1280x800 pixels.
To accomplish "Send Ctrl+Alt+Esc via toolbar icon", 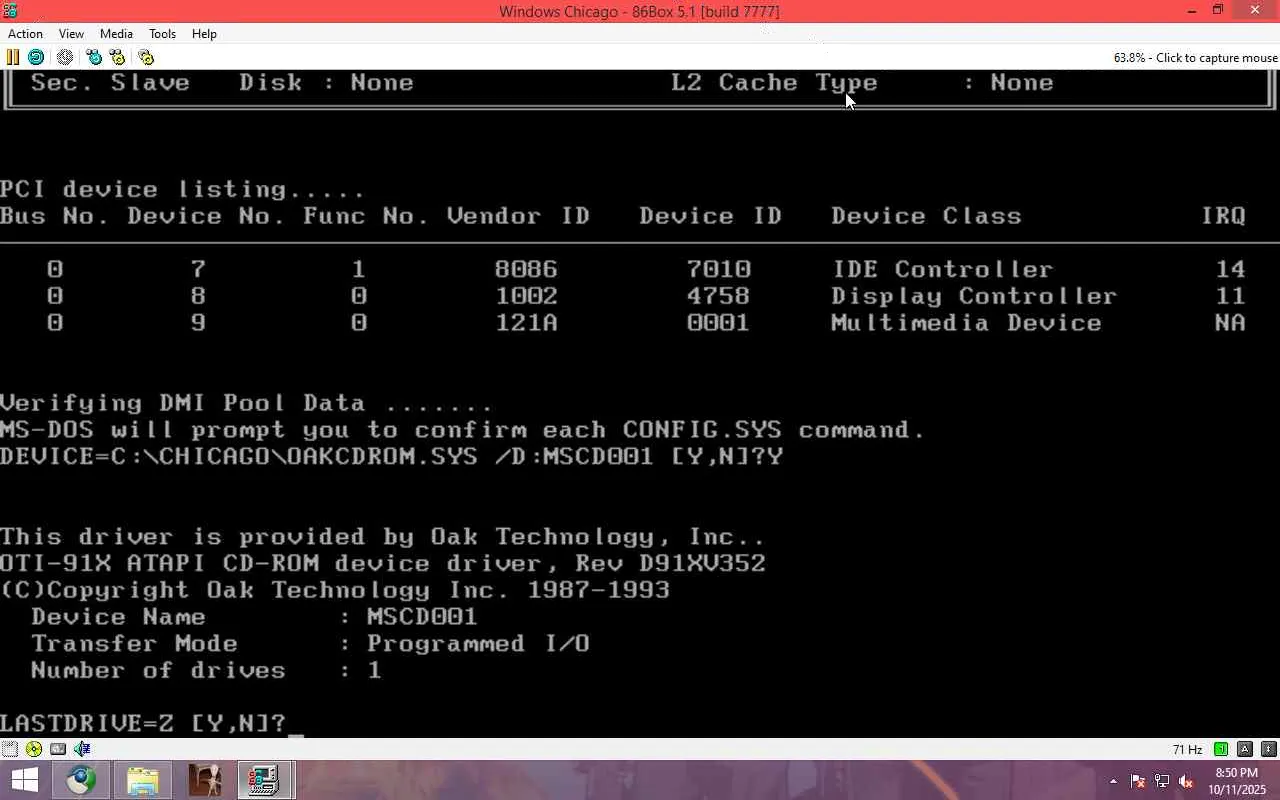I will pyautogui.click(x=117, y=57).
